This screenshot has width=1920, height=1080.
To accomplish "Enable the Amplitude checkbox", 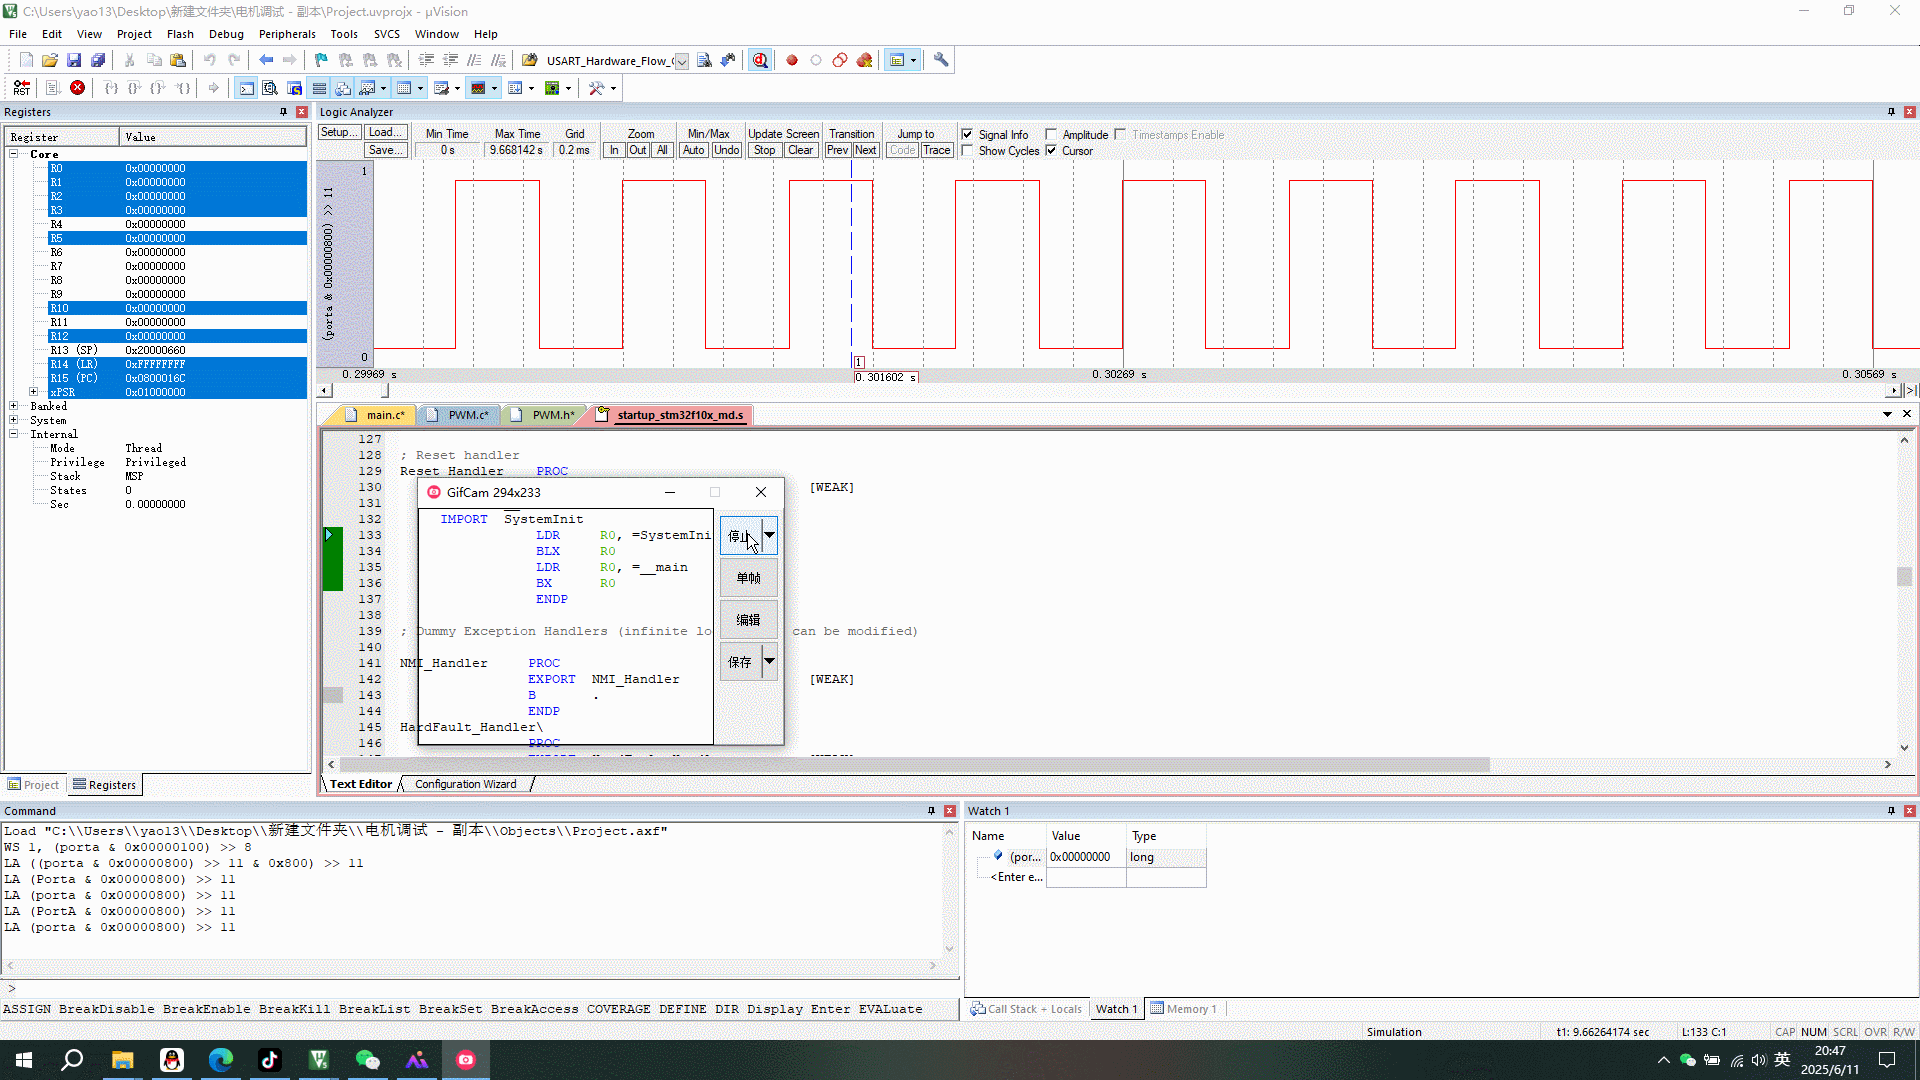I will (x=1051, y=134).
